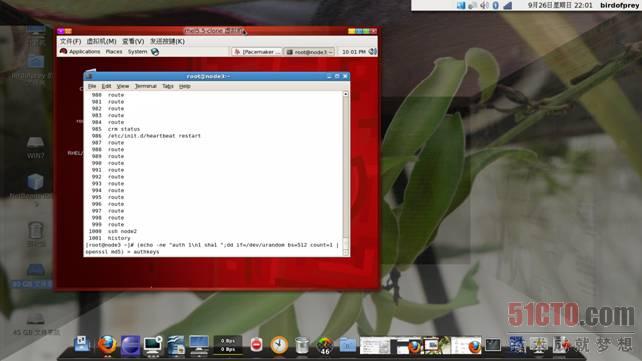Maximize the root@node3 terminal window

click(x=337, y=76)
